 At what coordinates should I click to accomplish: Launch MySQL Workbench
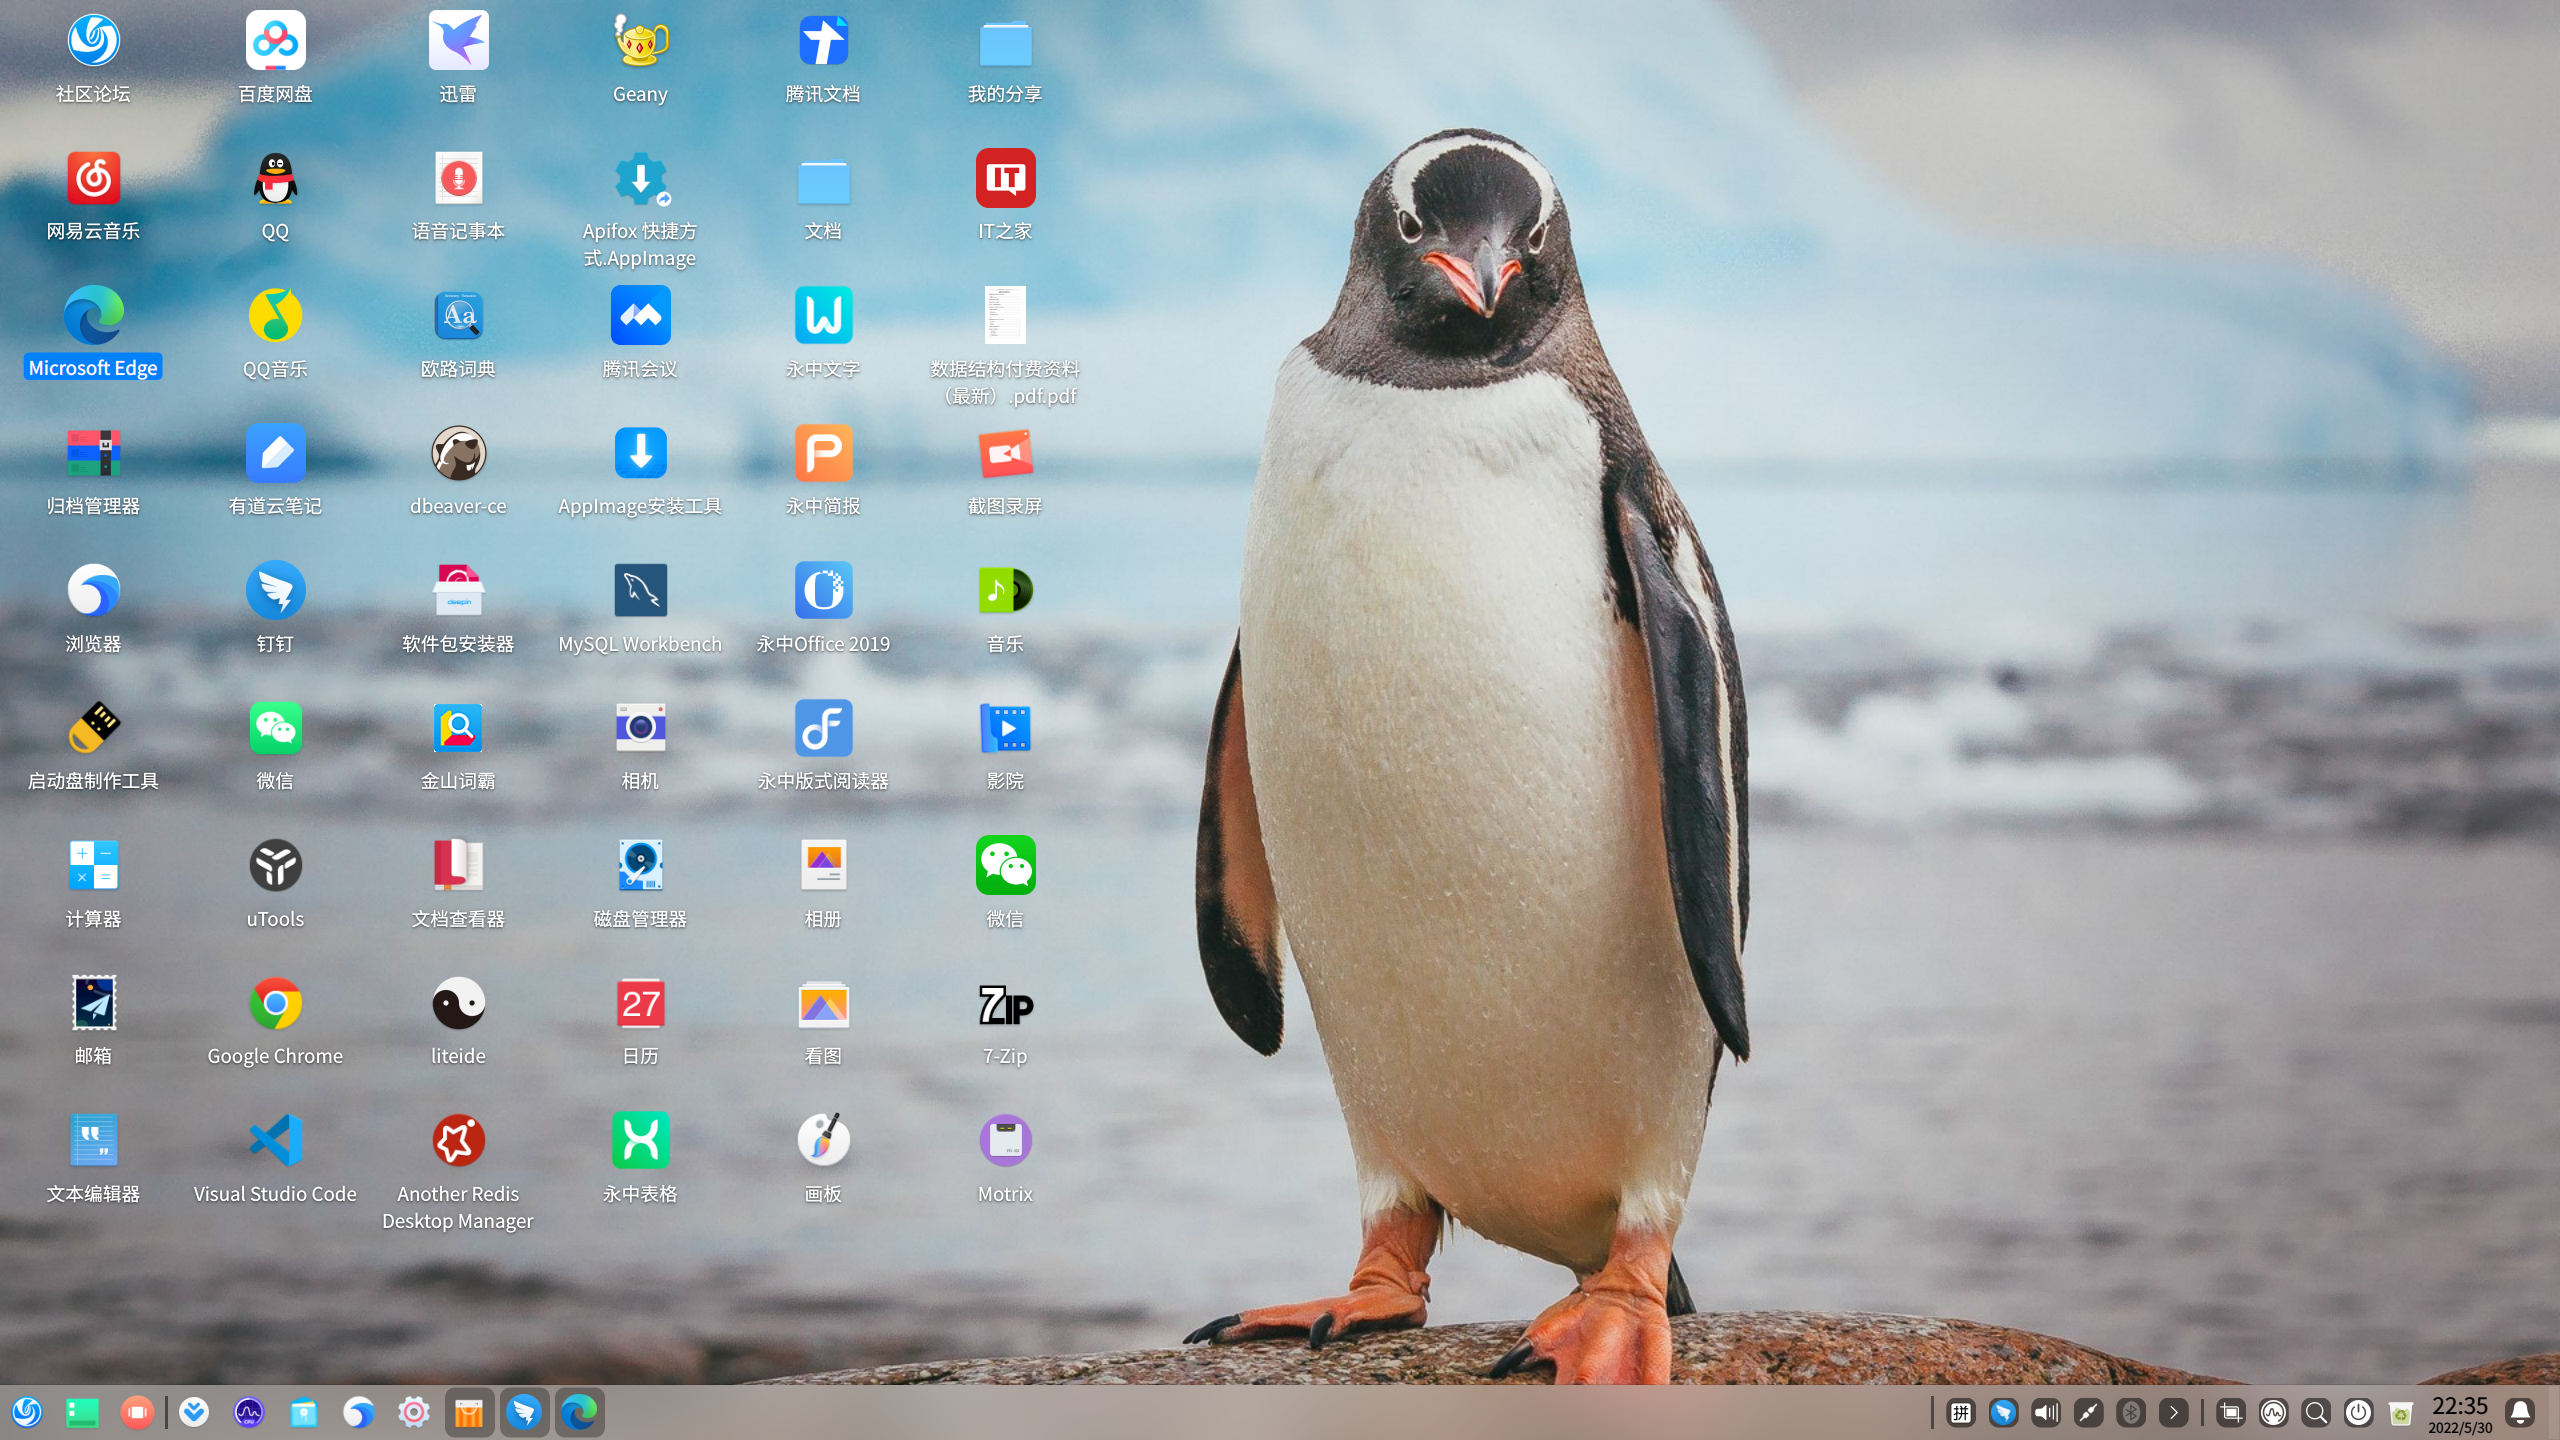pos(640,590)
